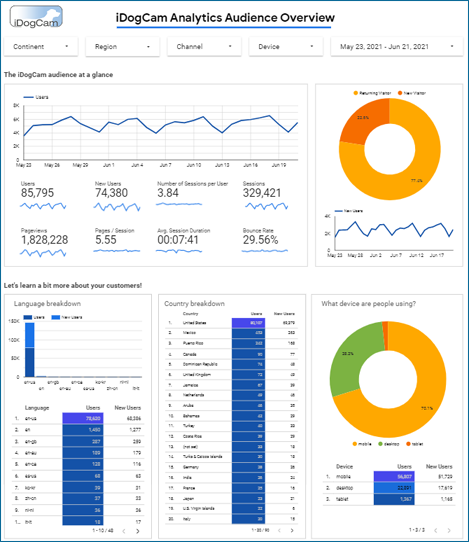Click the iDogCam Analytics Audience Overview title
Image resolution: width=469 pixels, height=542 pixels.
[x=225, y=18]
